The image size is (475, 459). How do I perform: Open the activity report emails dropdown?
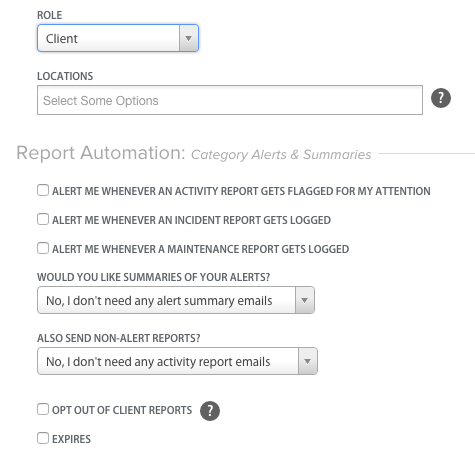click(177, 361)
